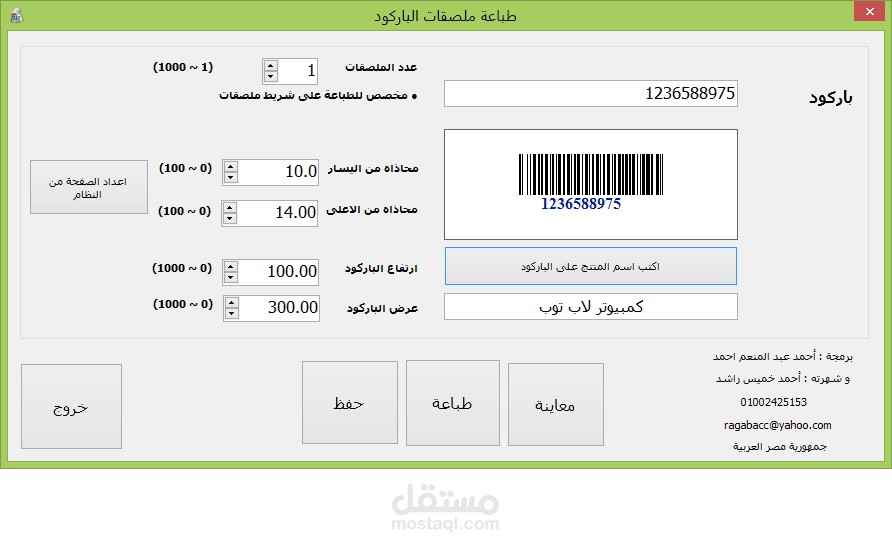Click the ارتفاع الباركود label
Viewport: 892px width, 544px height.
click(x=381, y=269)
